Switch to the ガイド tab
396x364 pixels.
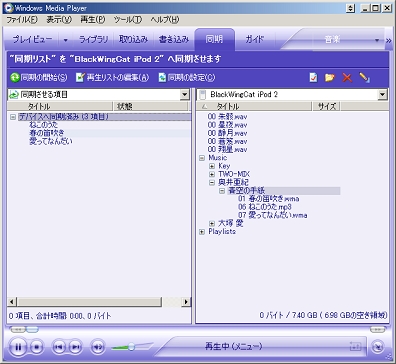(255, 40)
